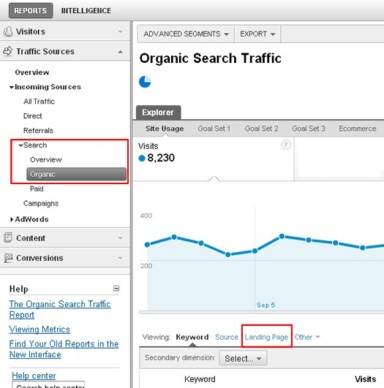Open the Viewing Metrics help link
The width and height of the screenshot is (384, 388).
(x=39, y=329)
